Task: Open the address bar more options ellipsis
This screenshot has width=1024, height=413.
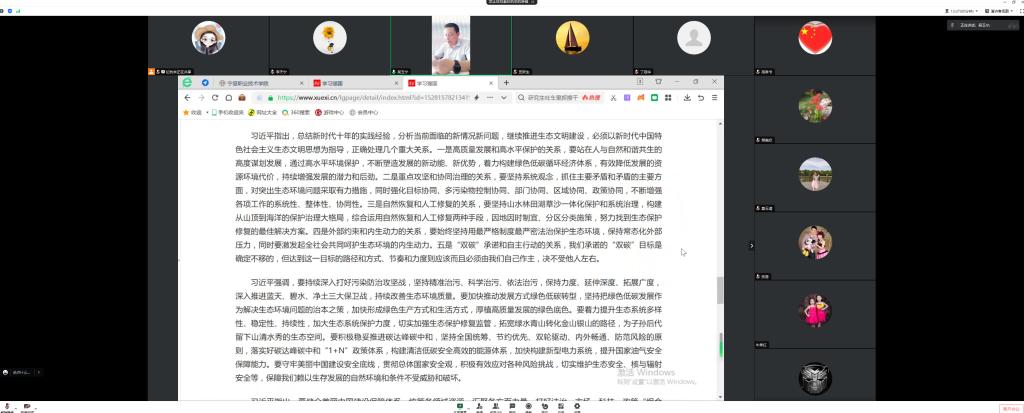Action: coord(490,98)
